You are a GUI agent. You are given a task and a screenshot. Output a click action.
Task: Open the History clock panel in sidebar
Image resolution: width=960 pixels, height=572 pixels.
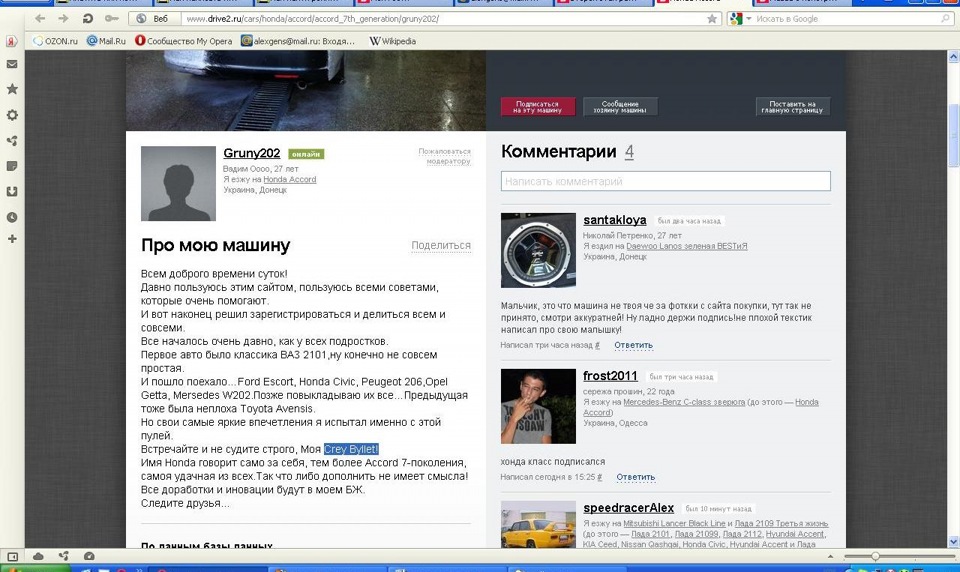pos(12,217)
